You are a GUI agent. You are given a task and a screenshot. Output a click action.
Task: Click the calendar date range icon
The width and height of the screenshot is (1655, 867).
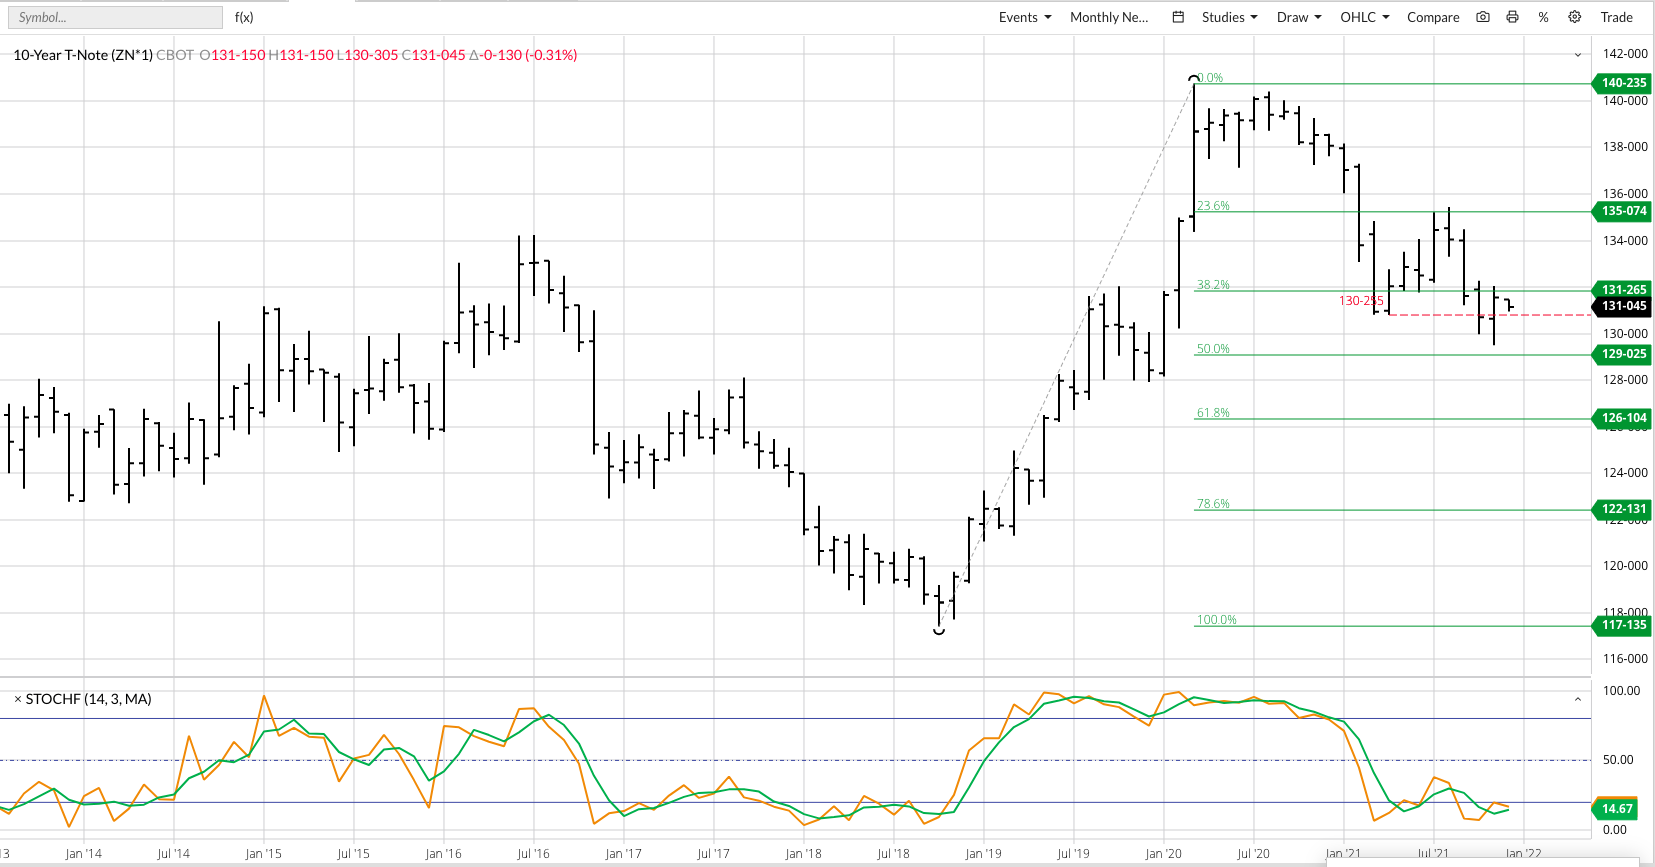[x=1178, y=17]
